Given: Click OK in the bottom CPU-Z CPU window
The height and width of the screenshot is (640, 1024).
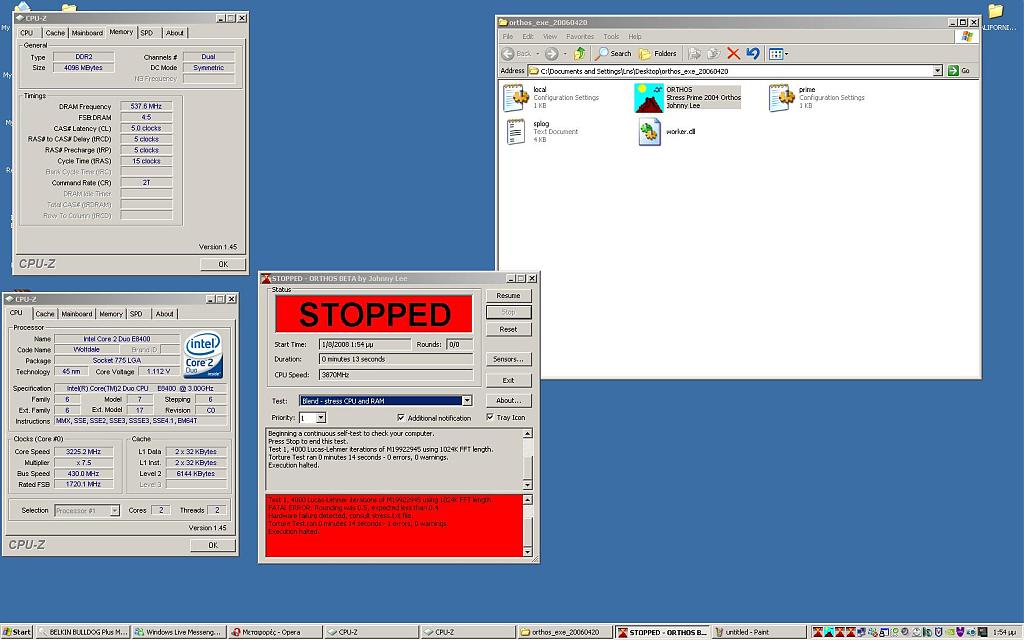Looking at the screenshot, I should pyautogui.click(x=213, y=545).
